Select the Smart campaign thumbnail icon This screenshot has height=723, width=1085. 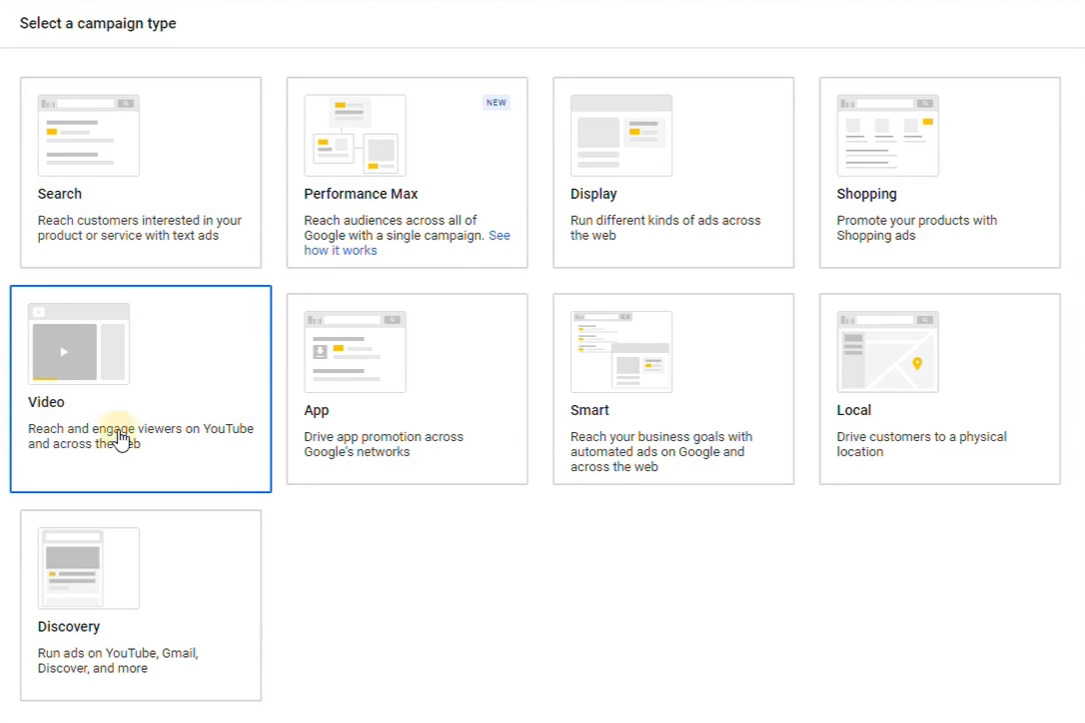tap(620, 350)
